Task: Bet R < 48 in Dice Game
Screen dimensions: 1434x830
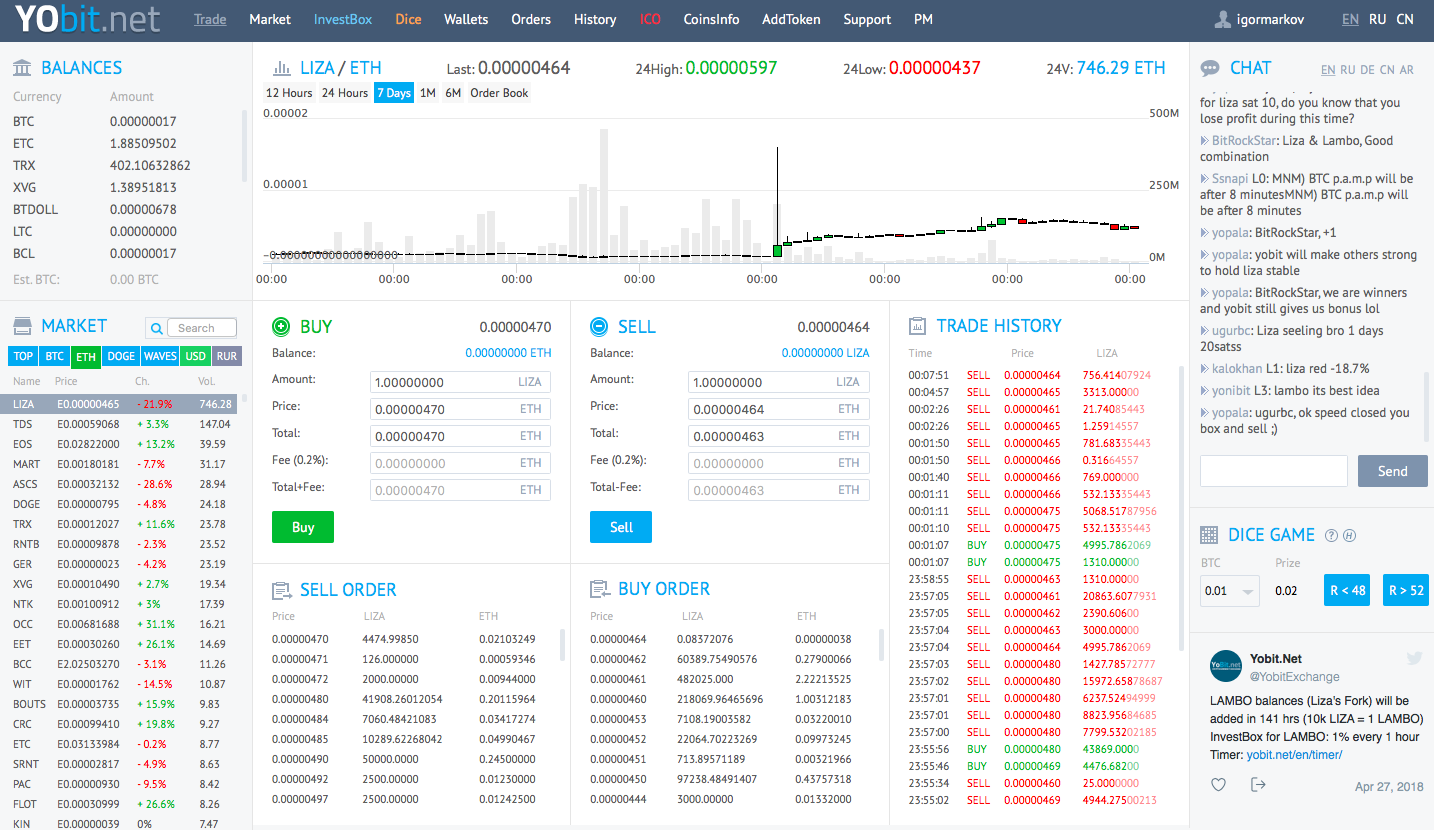Action: [x=1347, y=590]
